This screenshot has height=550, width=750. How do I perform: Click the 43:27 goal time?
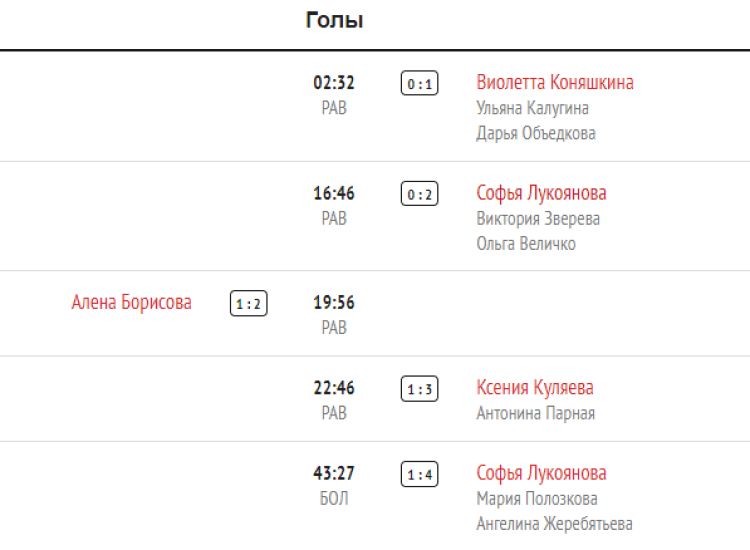[334, 473]
